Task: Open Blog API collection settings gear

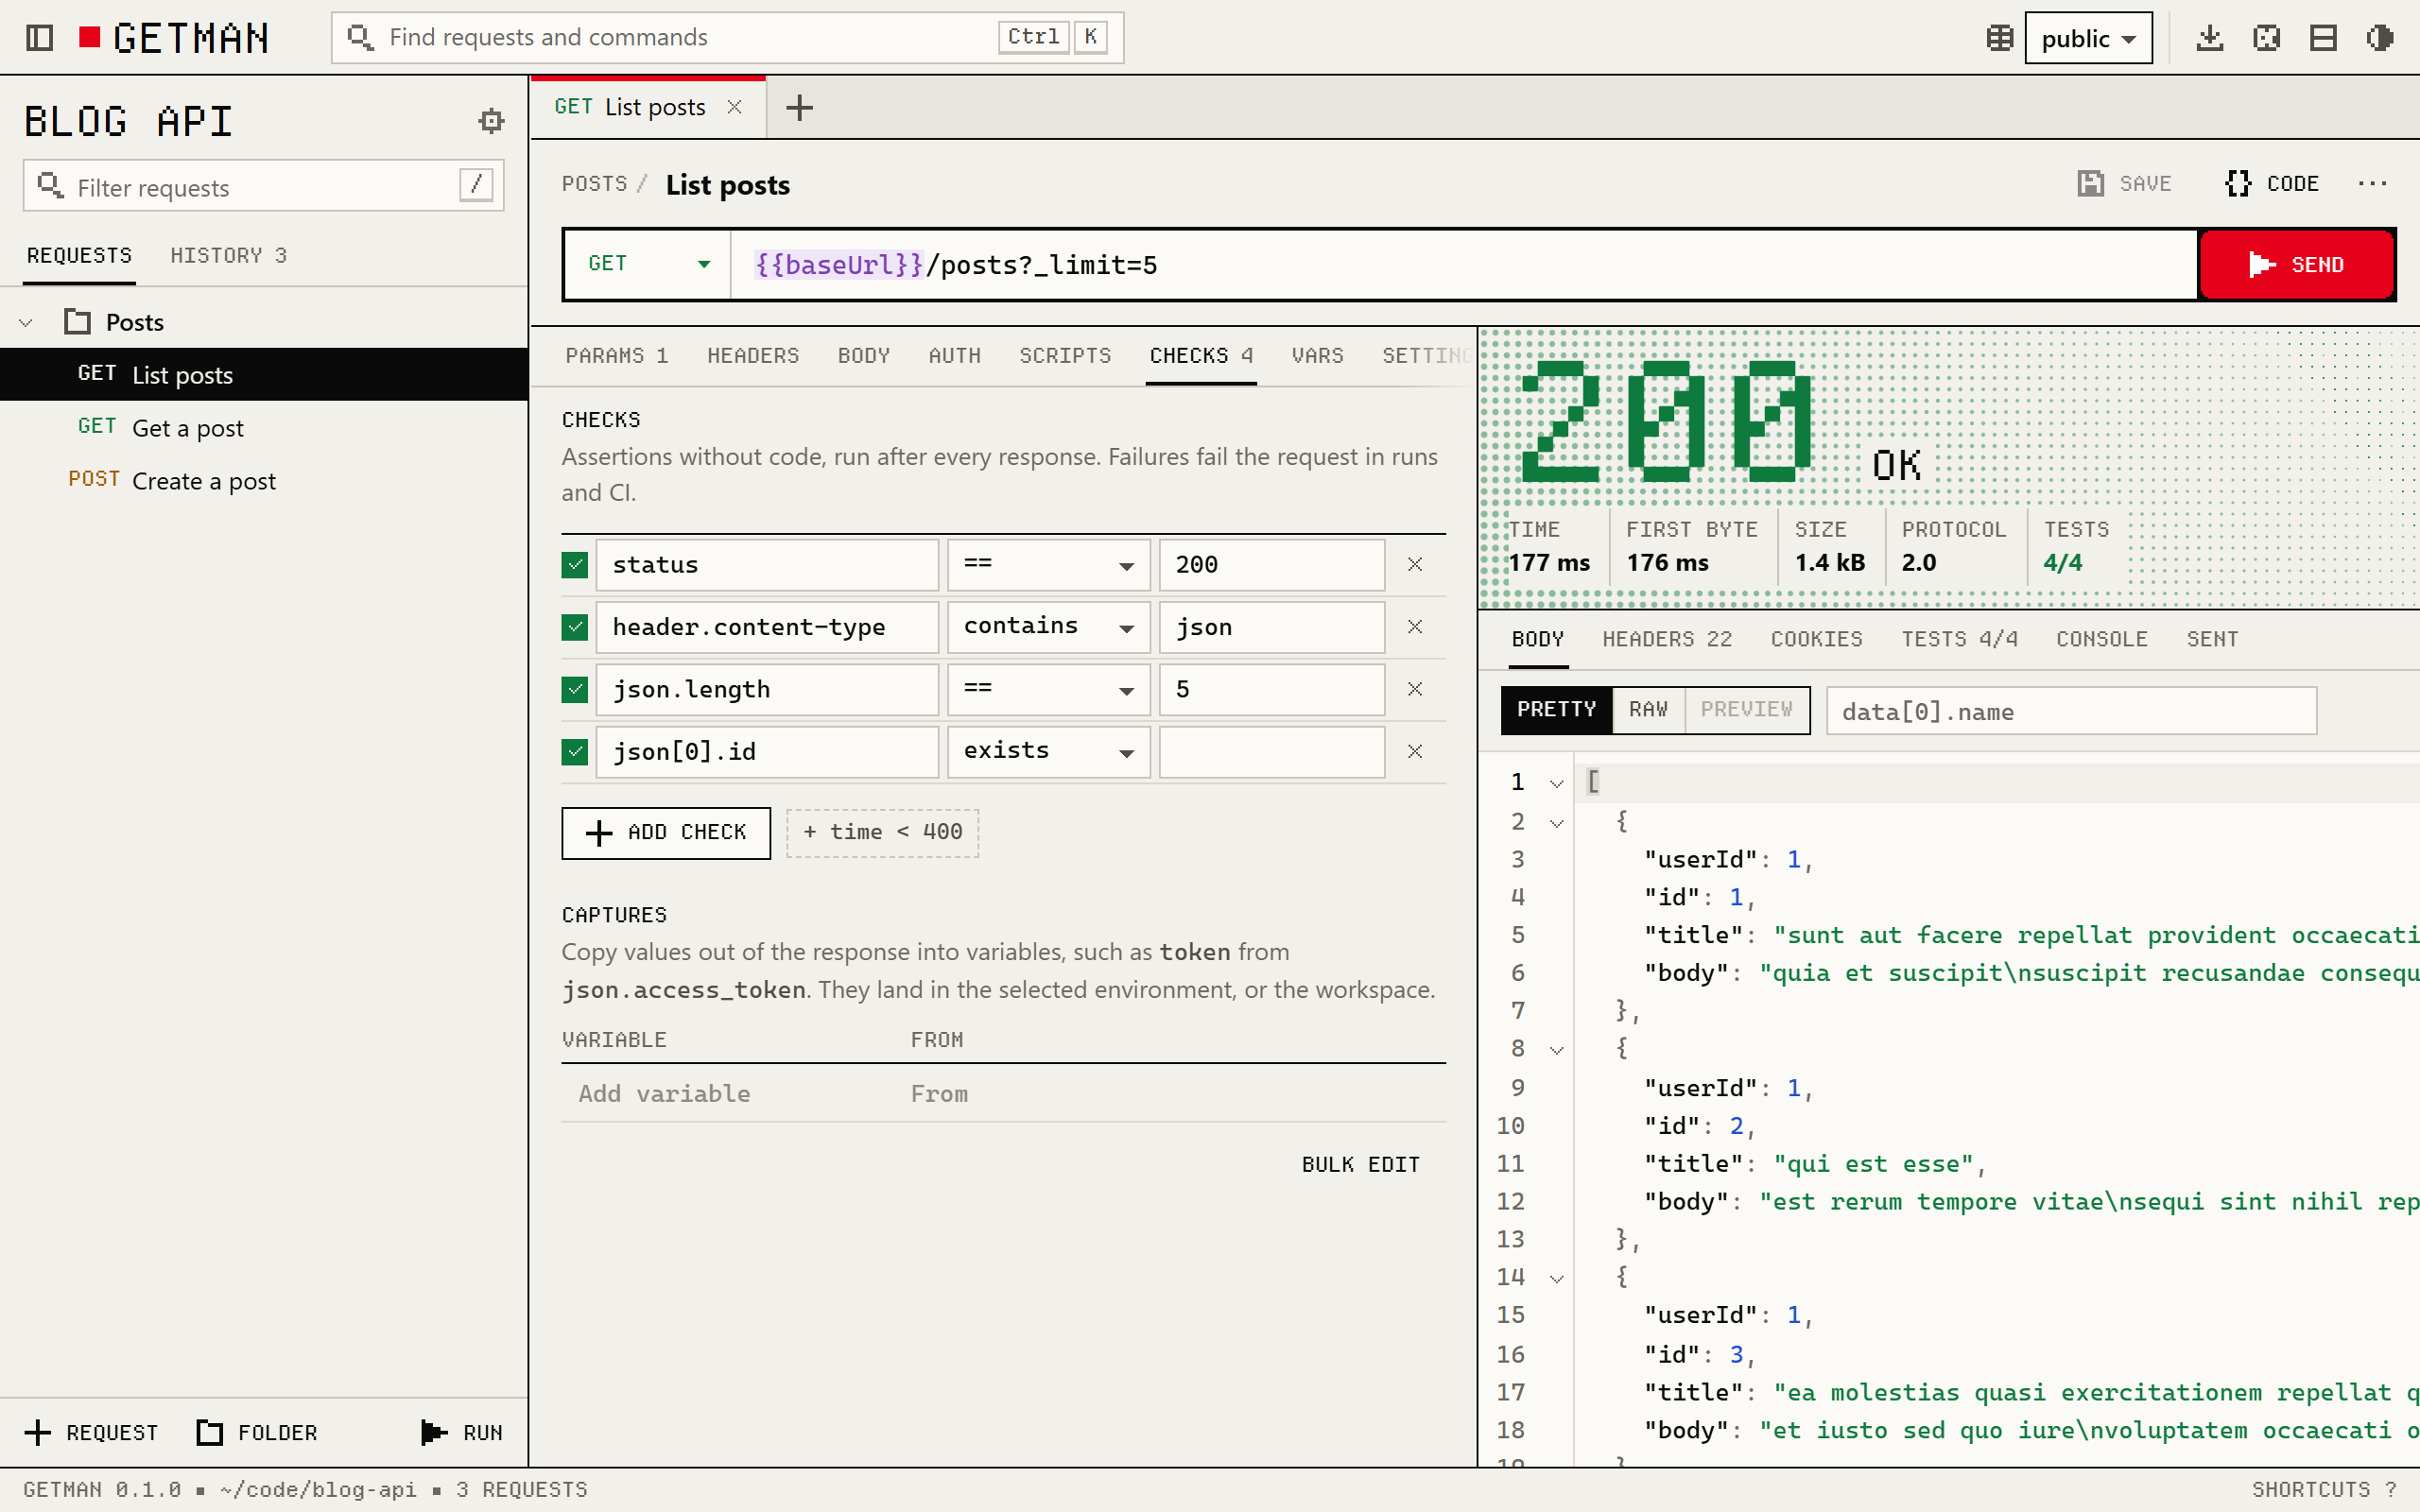Action: click(491, 121)
